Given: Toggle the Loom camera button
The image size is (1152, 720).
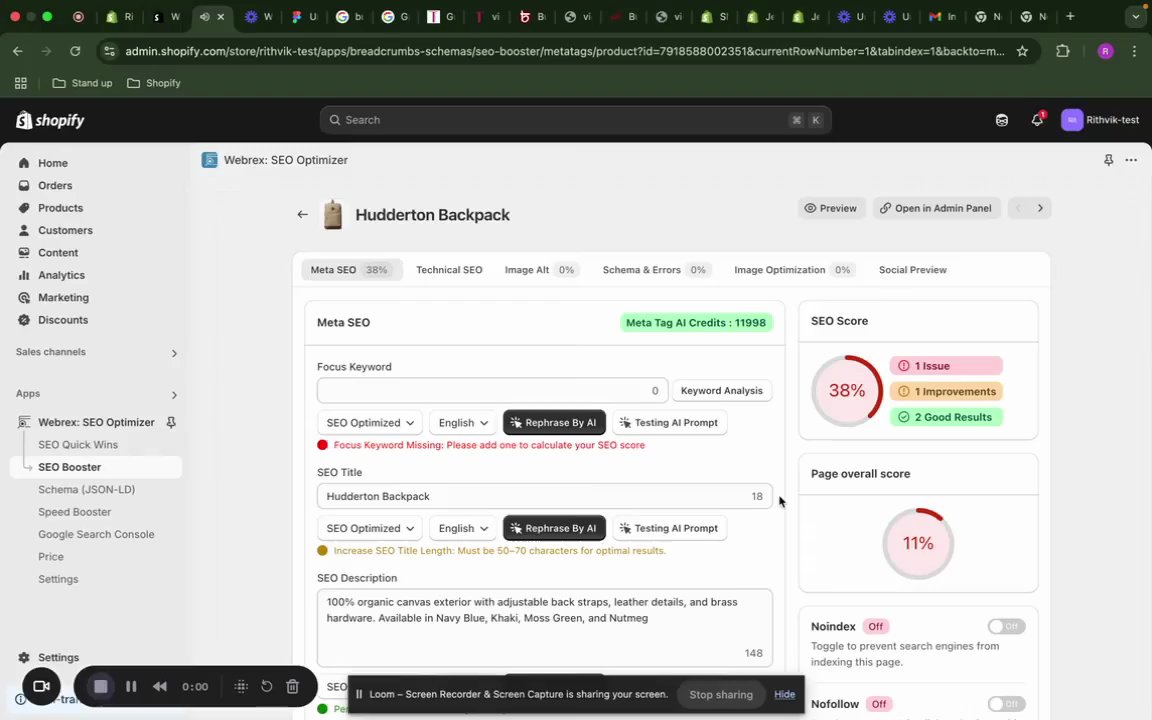Looking at the screenshot, I should pos(41,686).
